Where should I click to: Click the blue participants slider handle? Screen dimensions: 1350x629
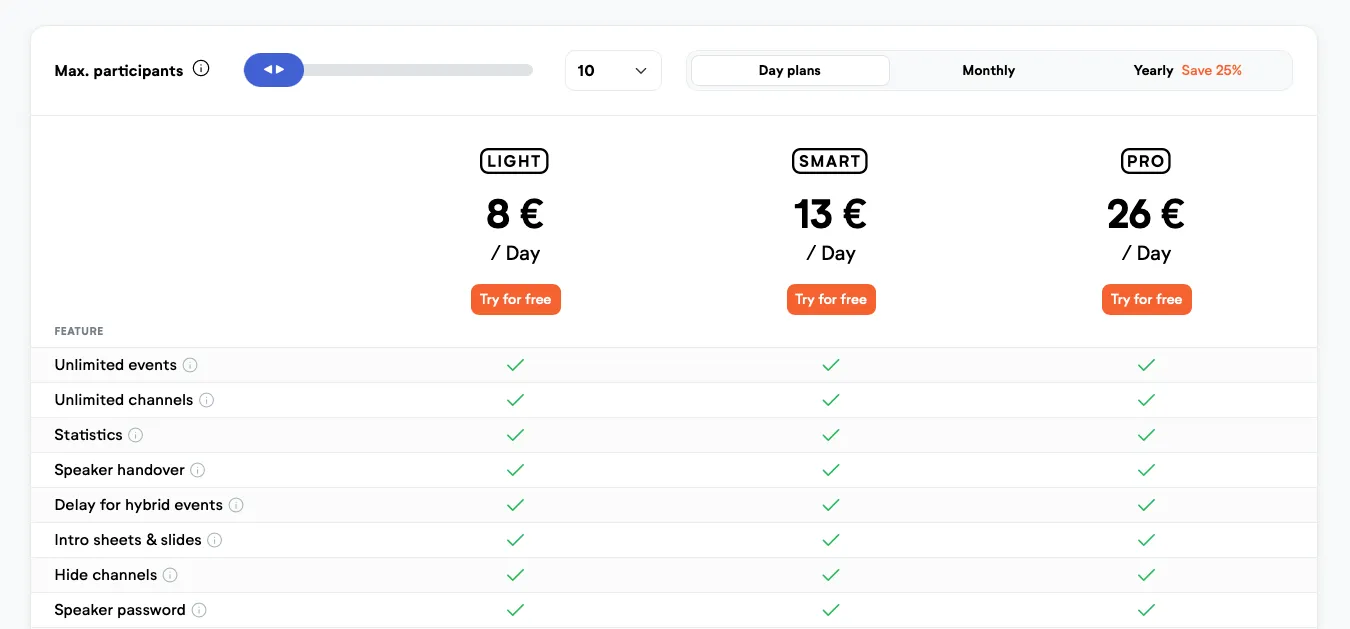point(274,70)
